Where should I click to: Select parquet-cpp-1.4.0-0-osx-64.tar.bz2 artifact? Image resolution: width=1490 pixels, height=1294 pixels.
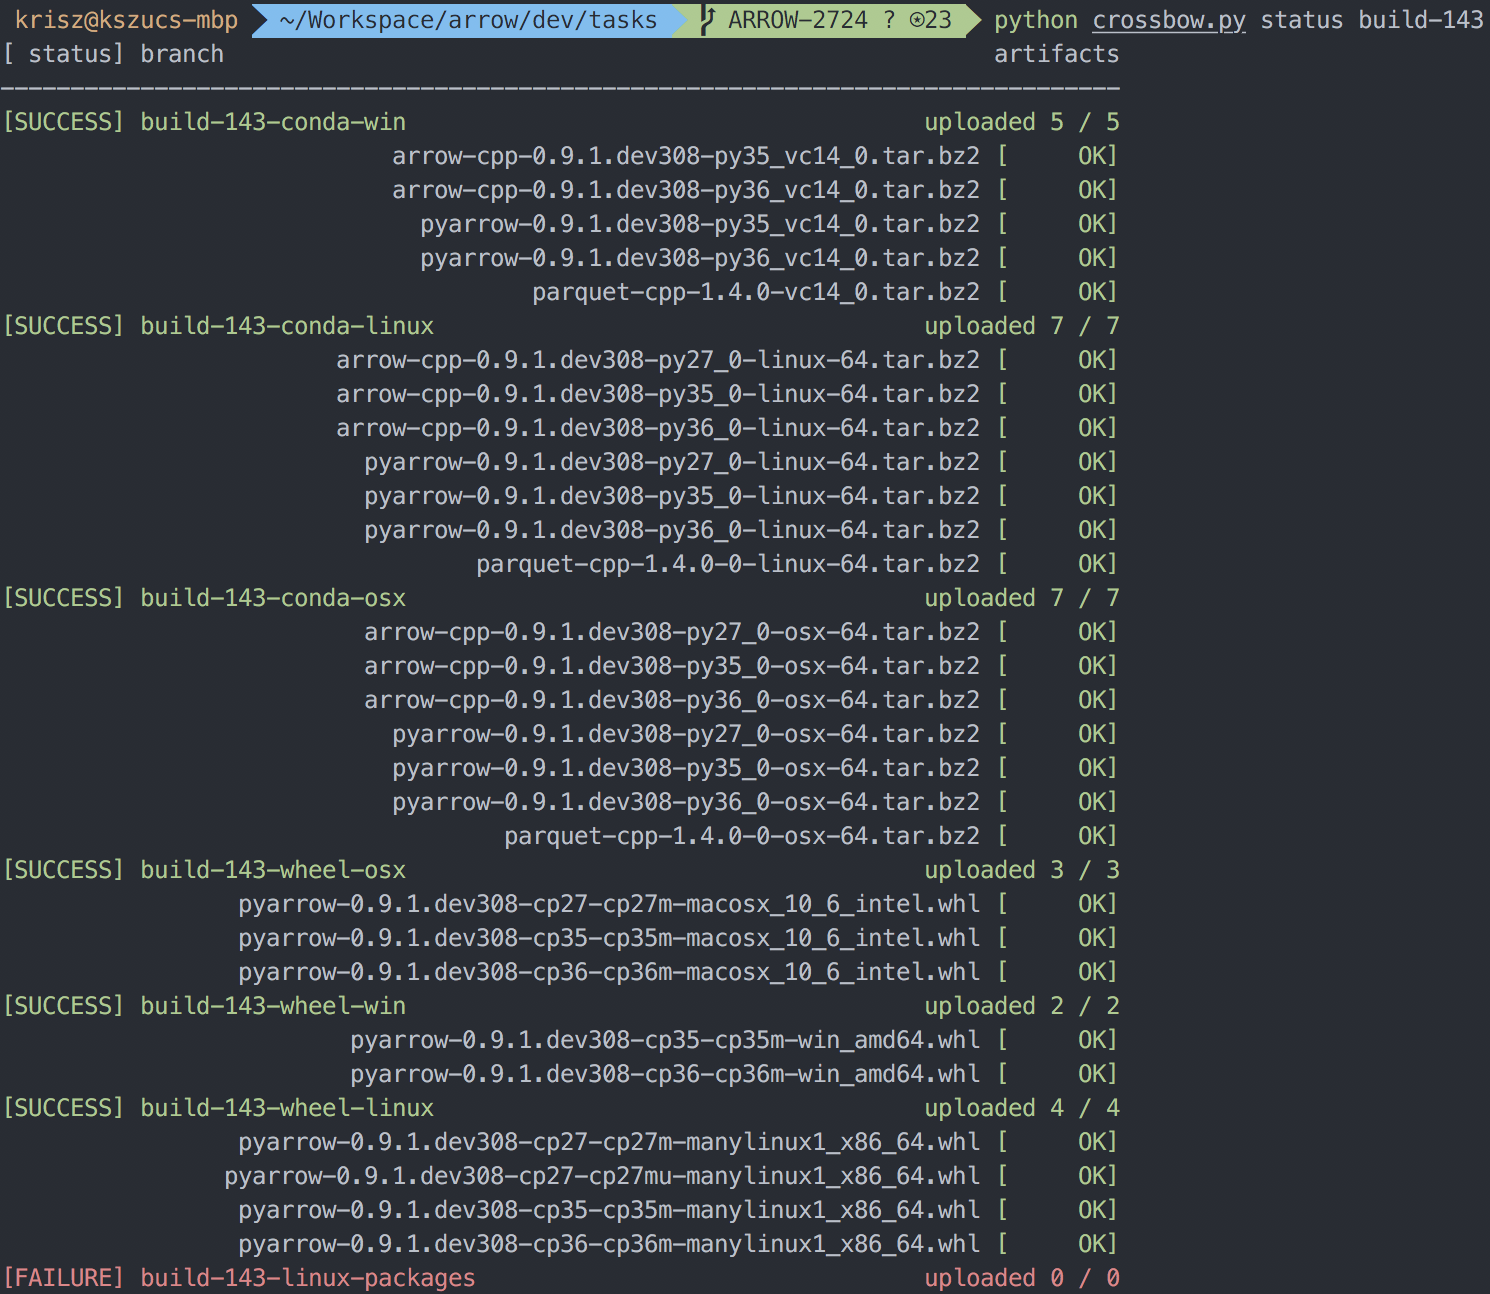click(x=741, y=836)
